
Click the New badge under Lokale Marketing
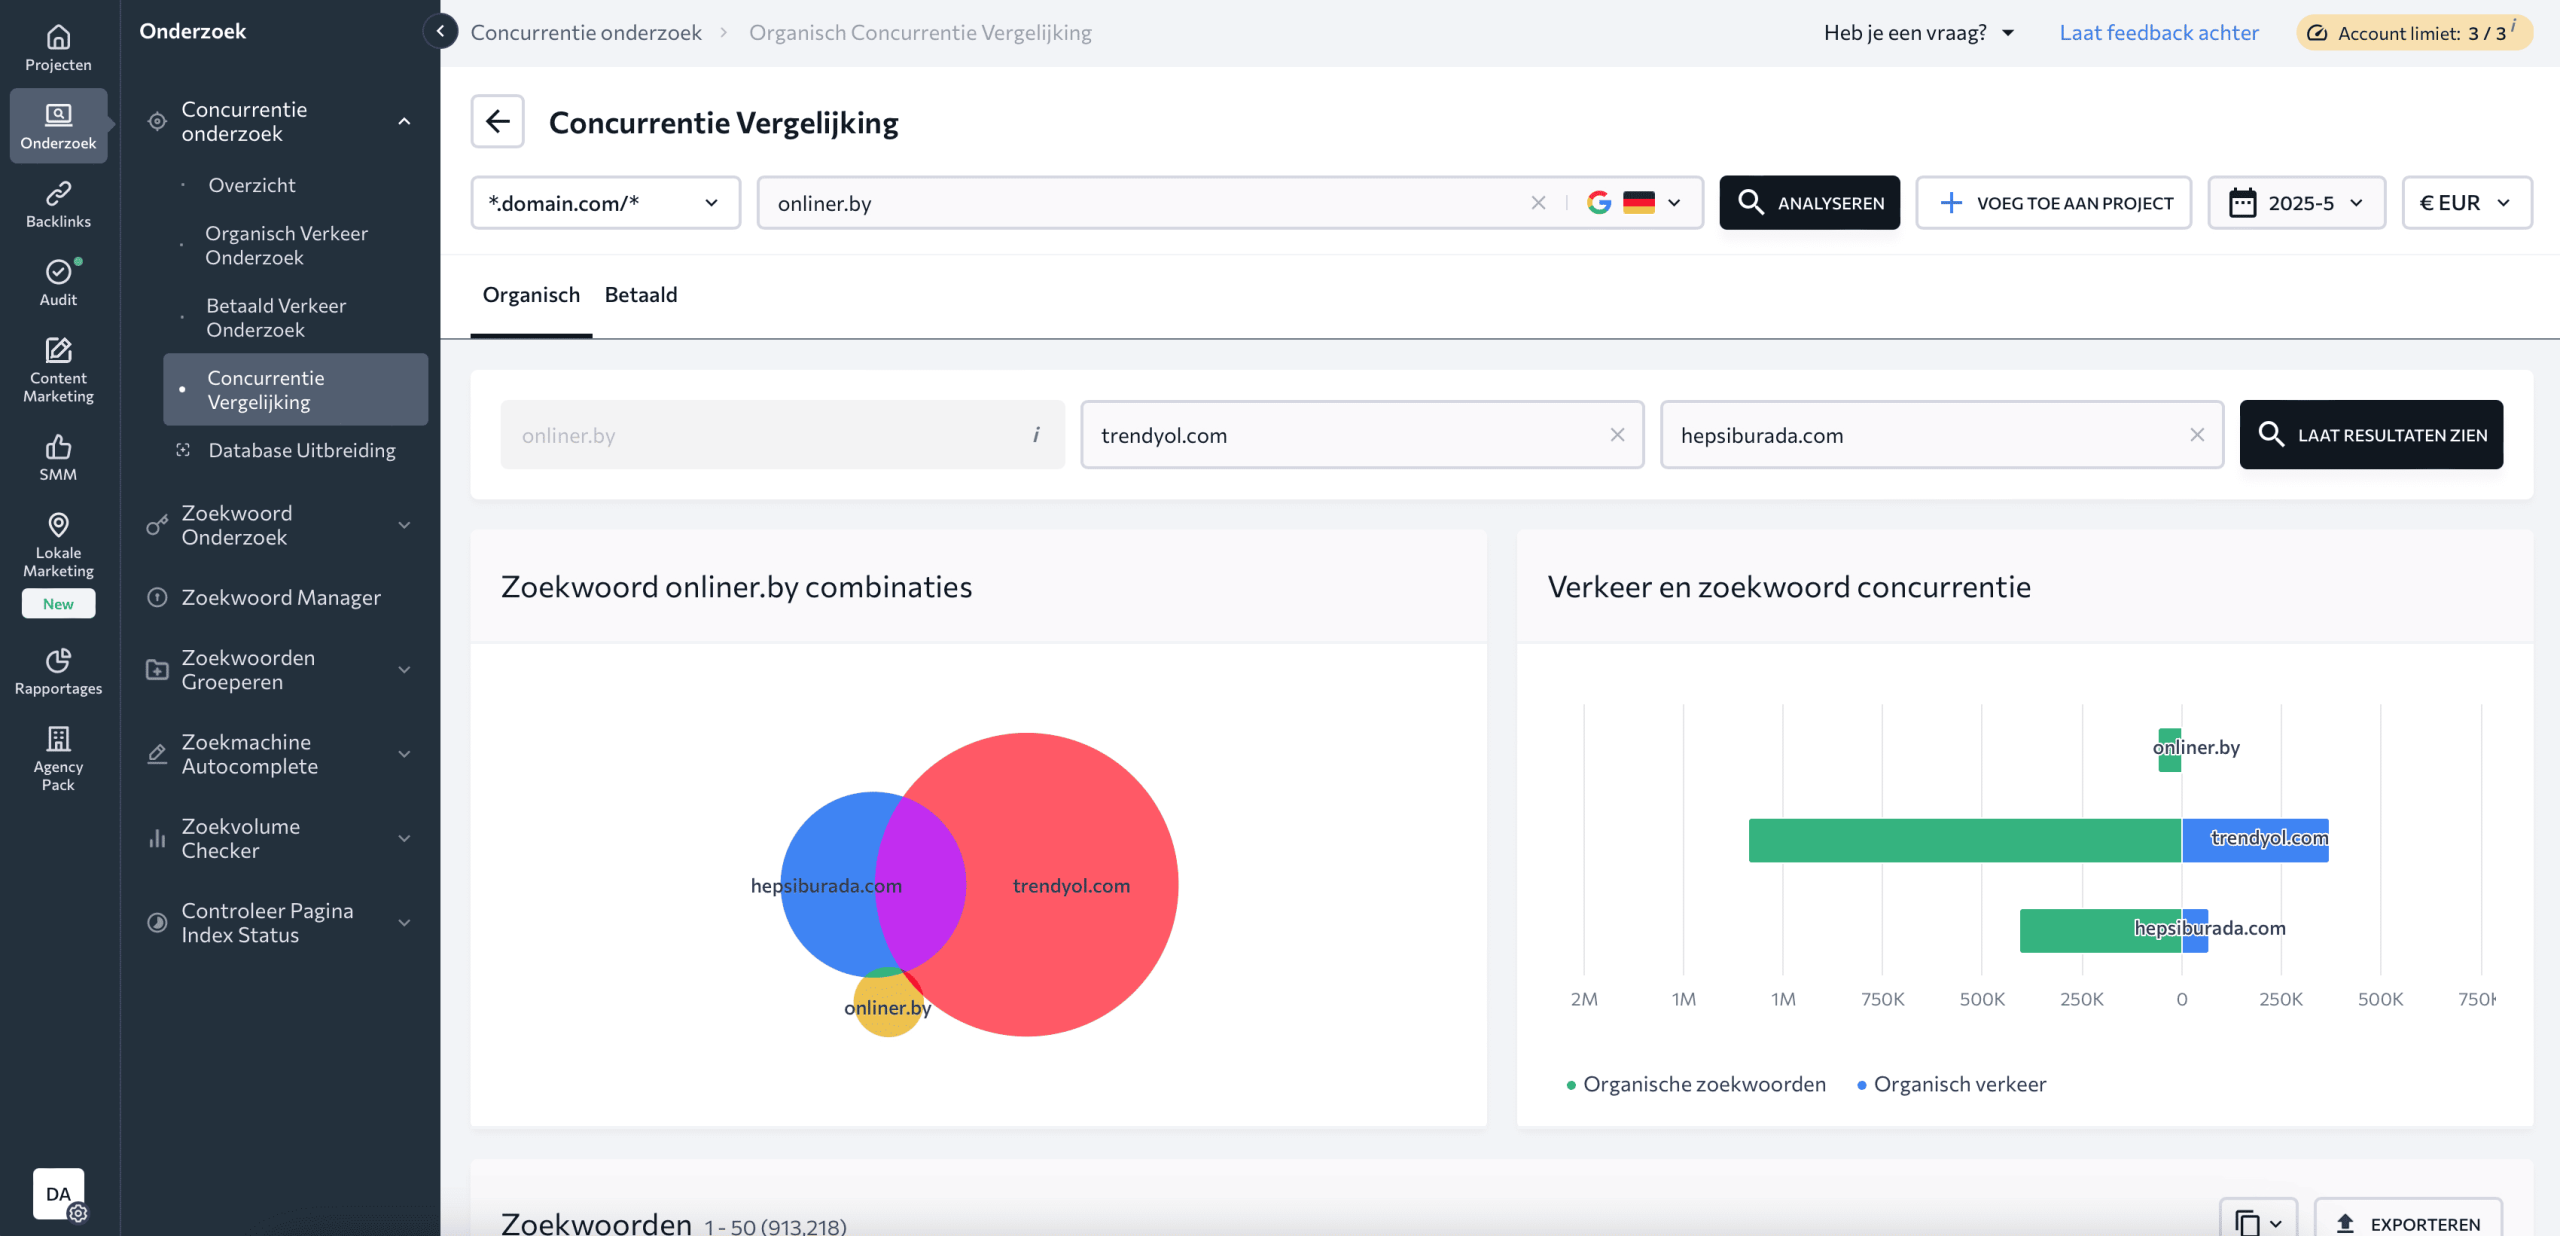pos(58,604)
